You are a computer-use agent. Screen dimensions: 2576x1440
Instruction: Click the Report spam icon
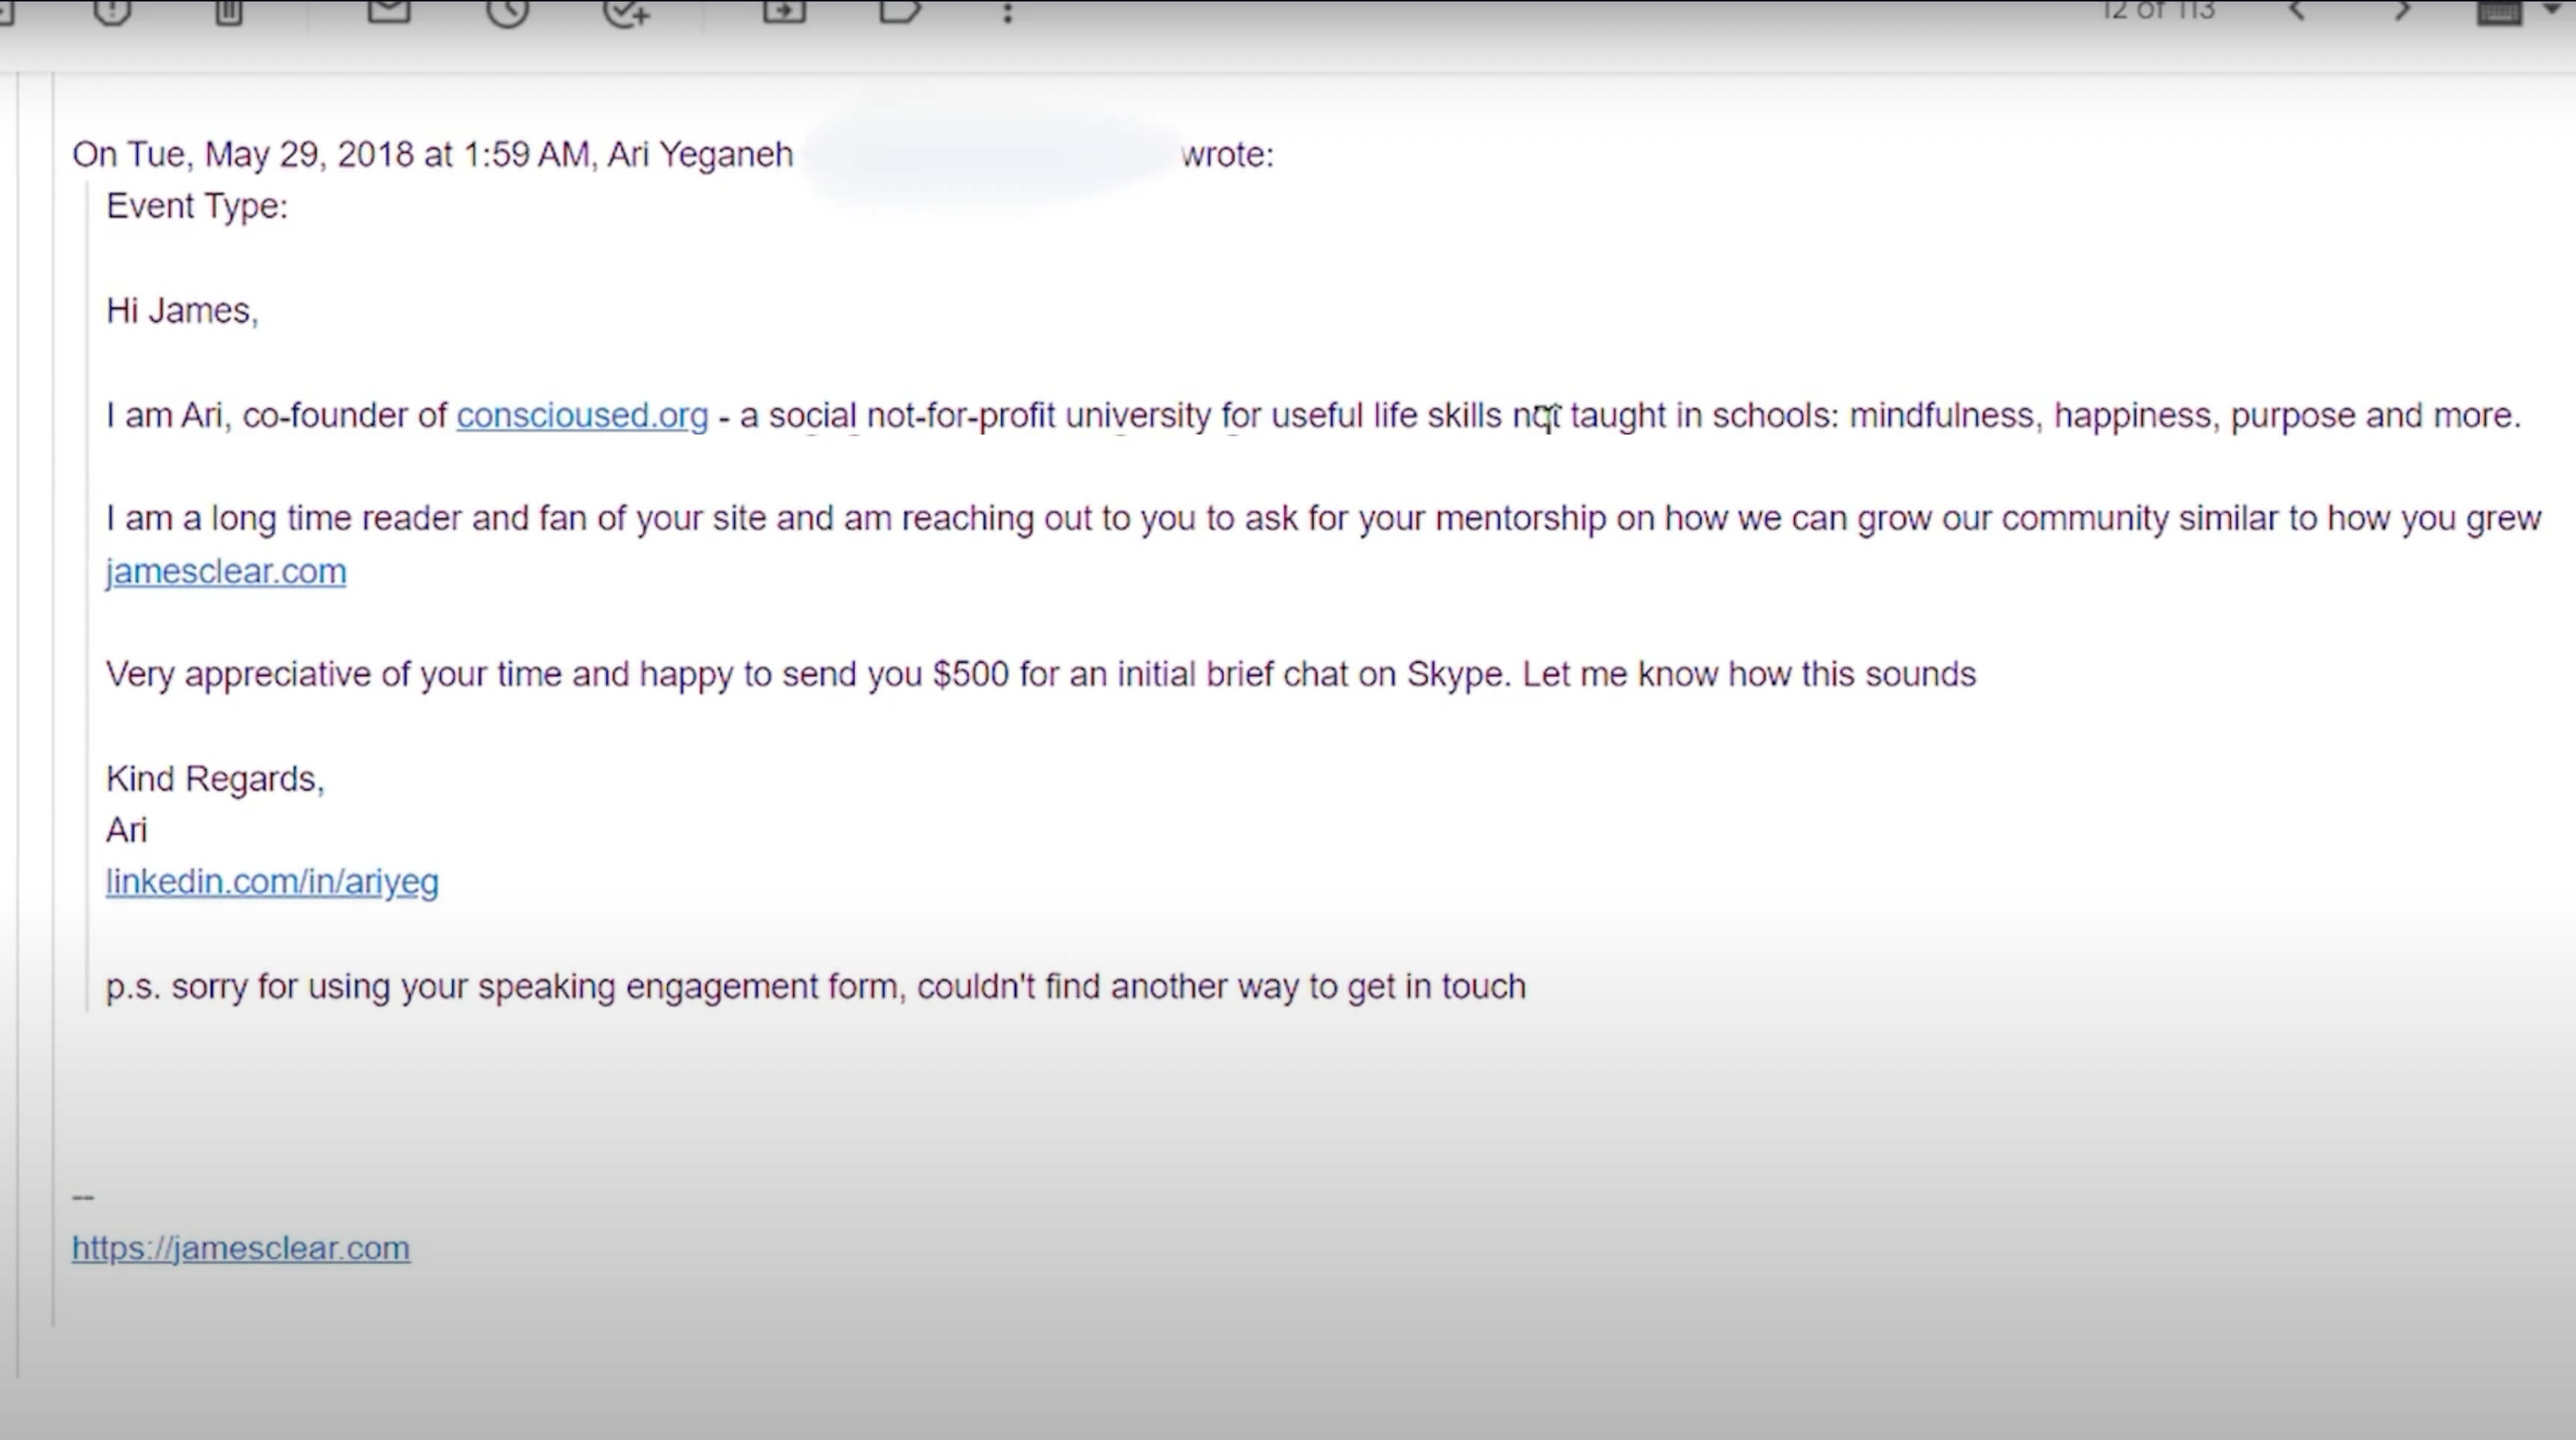pyautogui.click(x=112, y=10)
